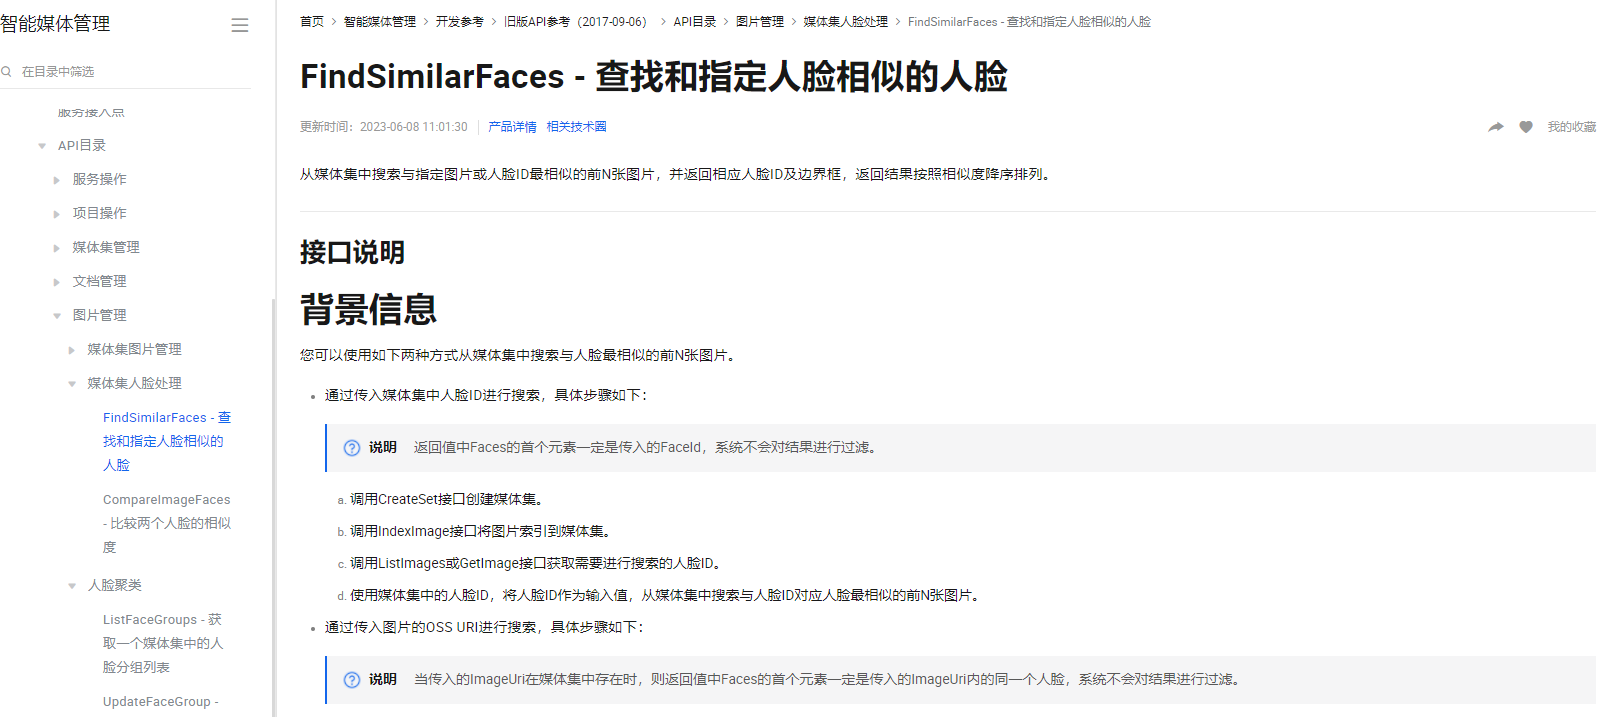This screenshot has height=717, width=1611.
Task: Click step c 调用ListImages或GetImage text
Action: (x=538, y=564)
